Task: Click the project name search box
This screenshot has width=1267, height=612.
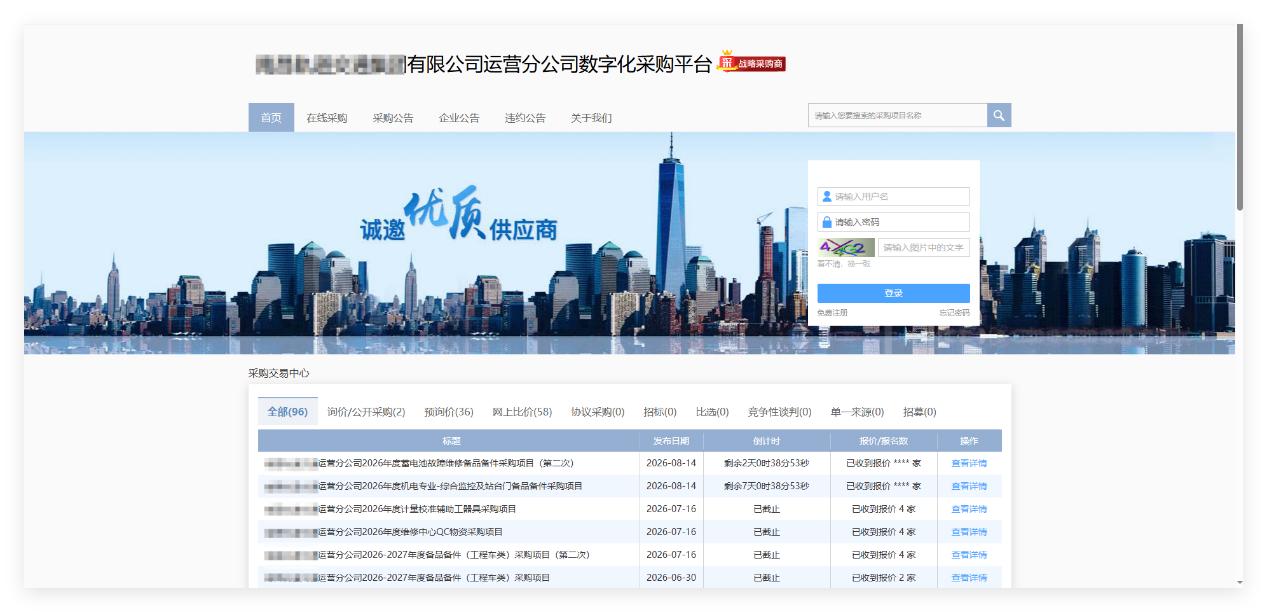Action: [x=897, y=115]
